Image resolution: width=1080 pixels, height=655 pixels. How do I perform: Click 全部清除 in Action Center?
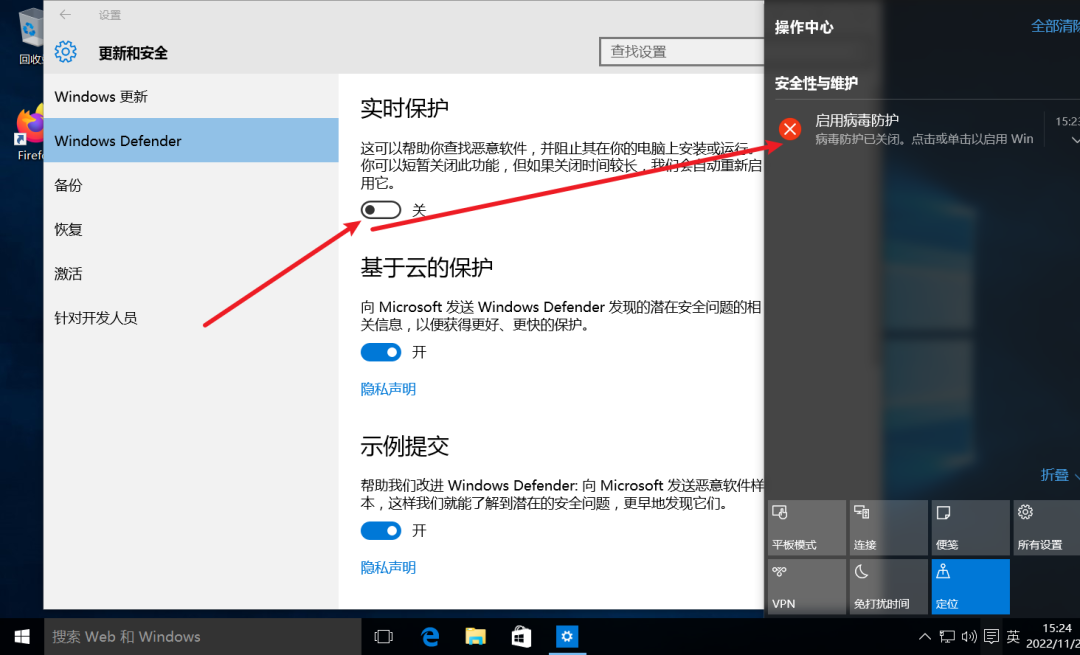[x=1055, y=26]
